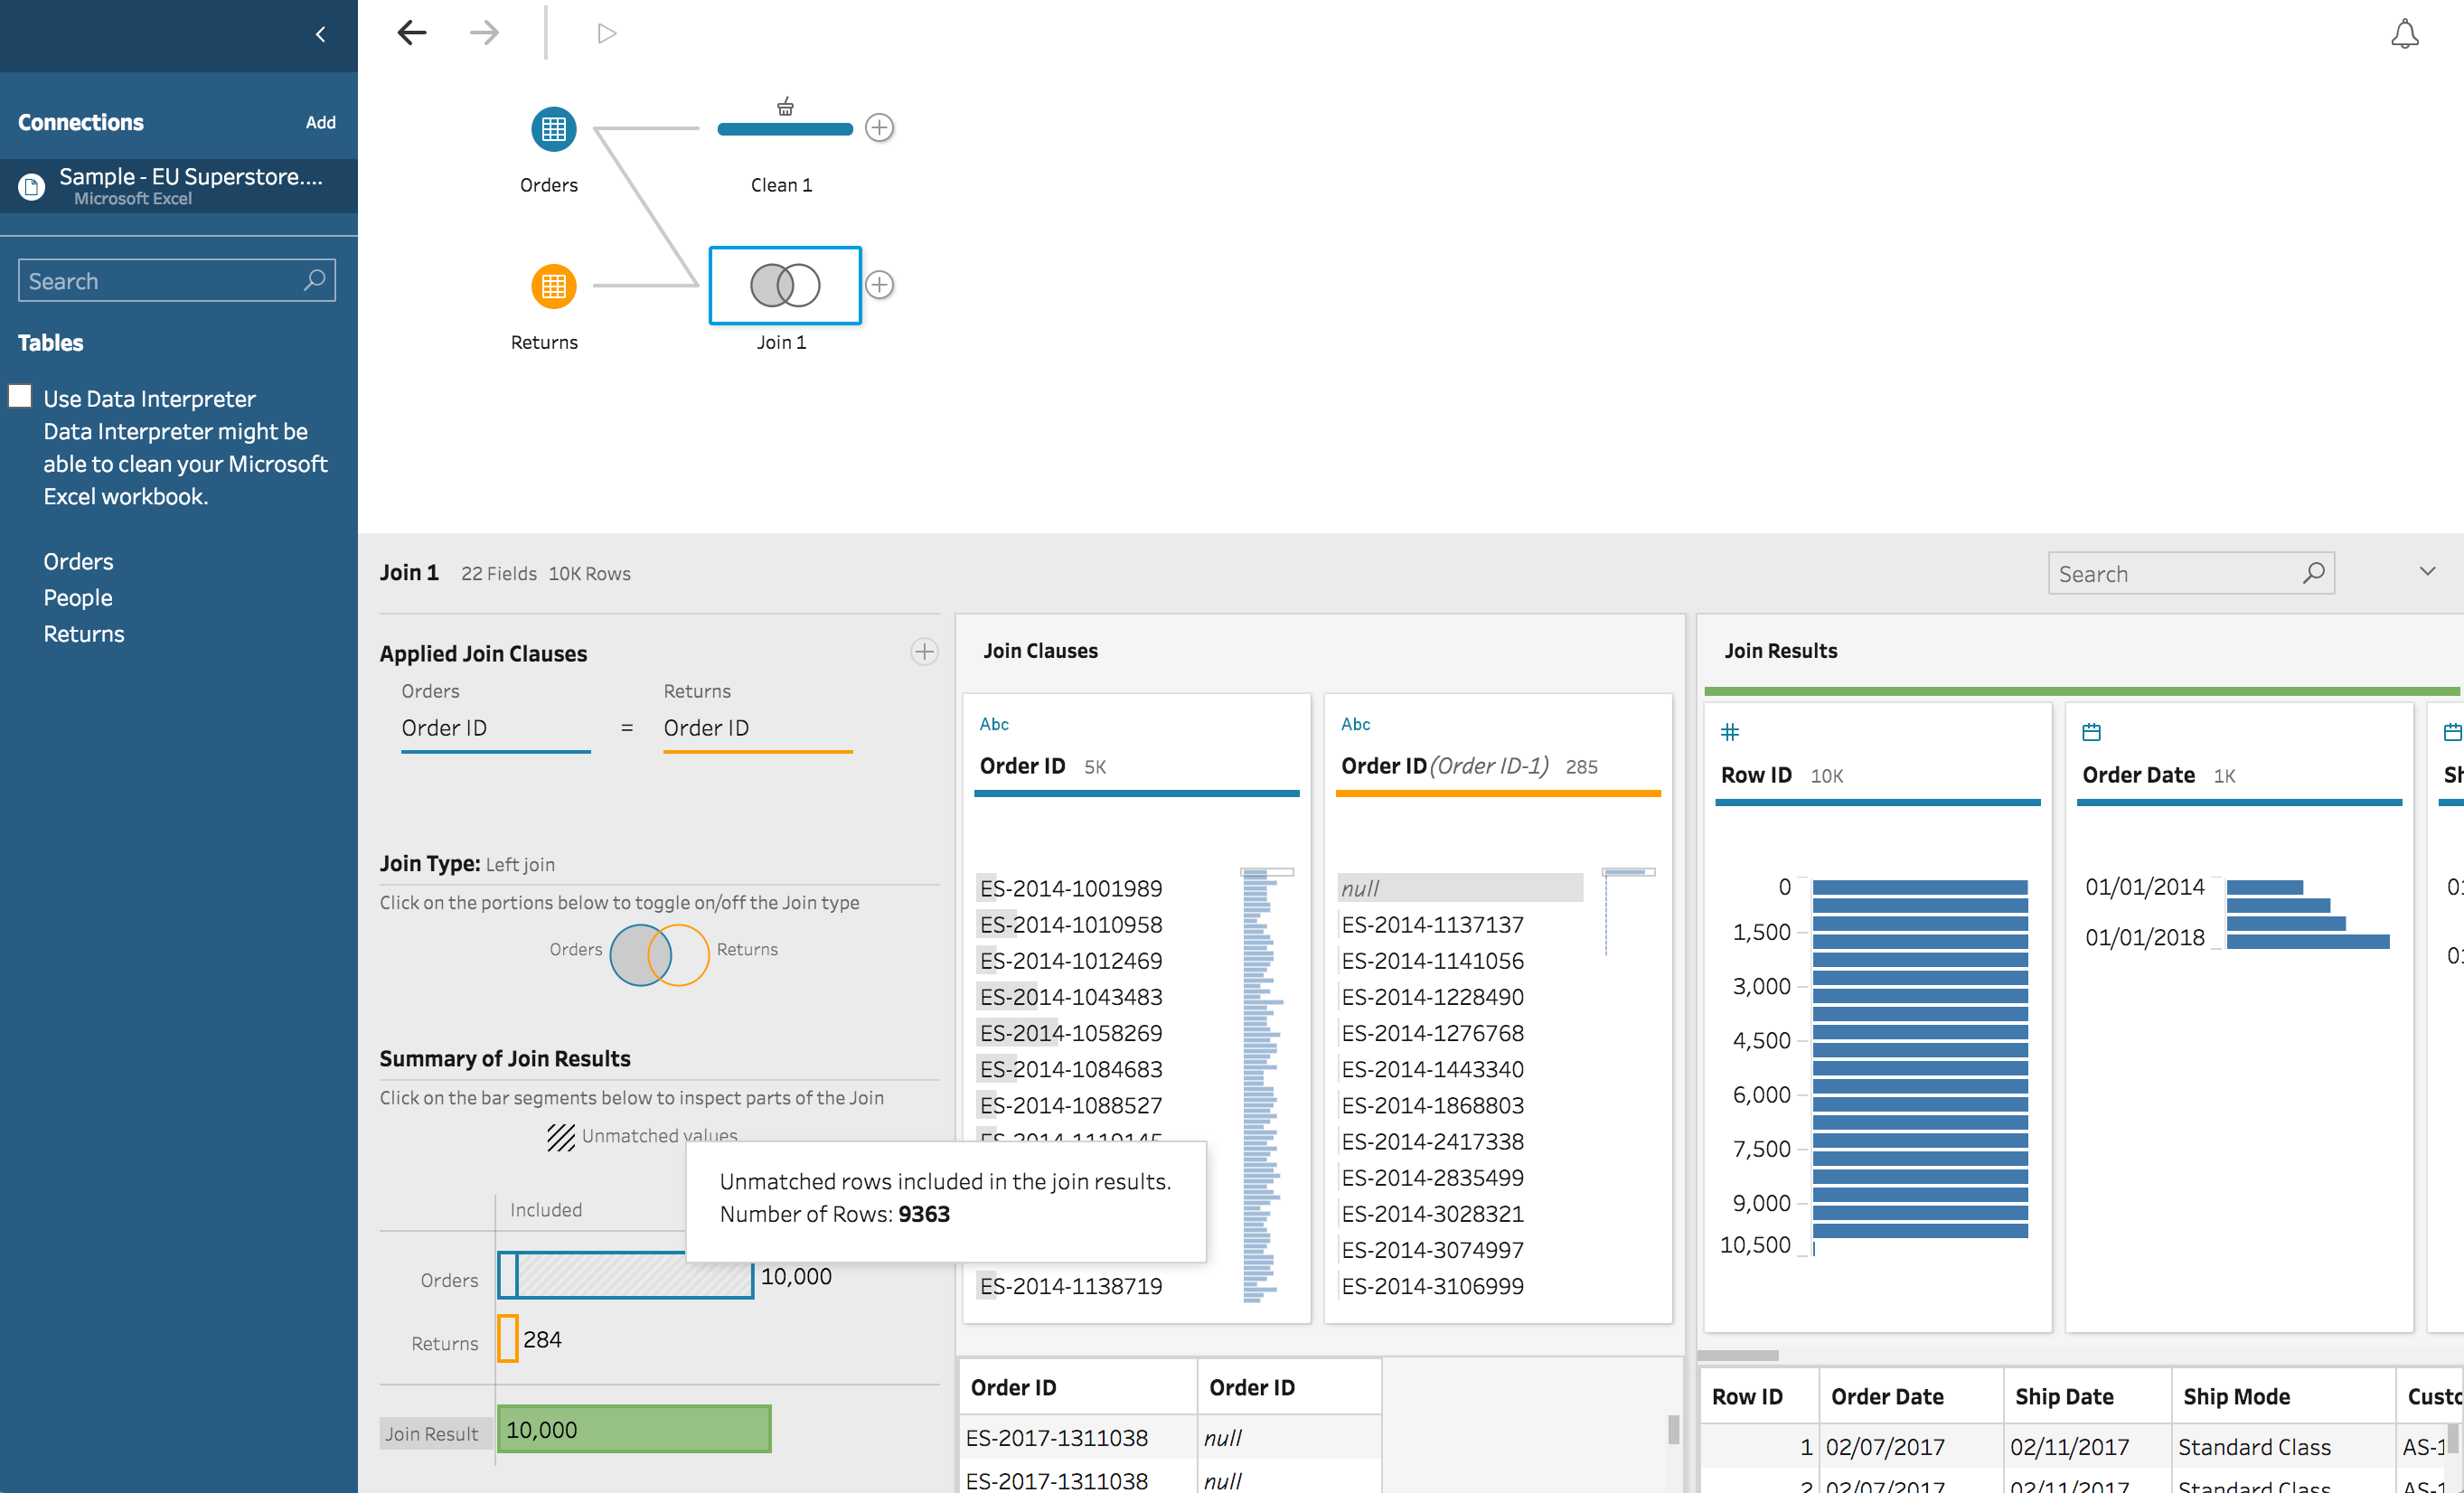
Task: Select the Returns input step icon
Action: 553,287
